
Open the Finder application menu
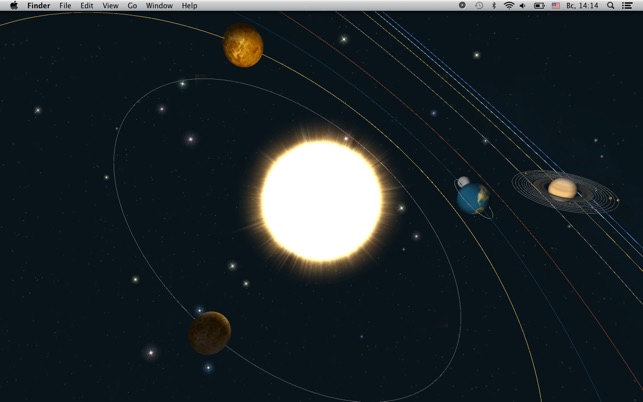click(38, 6)
